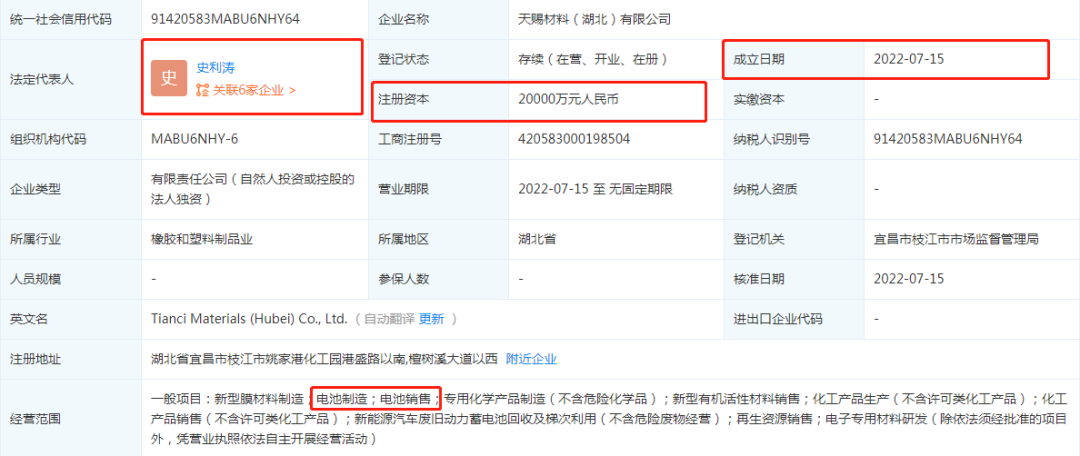Click the 史 avatar icon of legal representative
The image size is (1080, 456).
coord(169,78)
